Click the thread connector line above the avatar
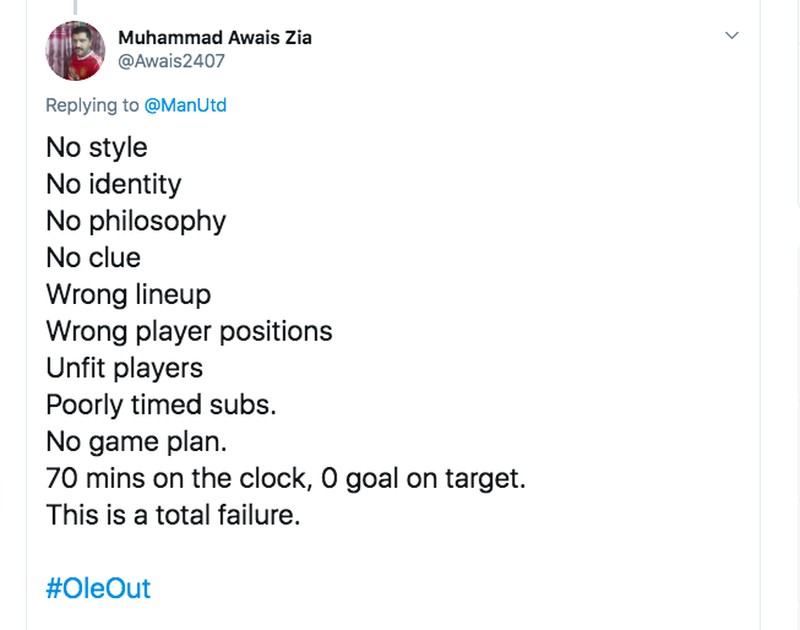 coord(75,6)
